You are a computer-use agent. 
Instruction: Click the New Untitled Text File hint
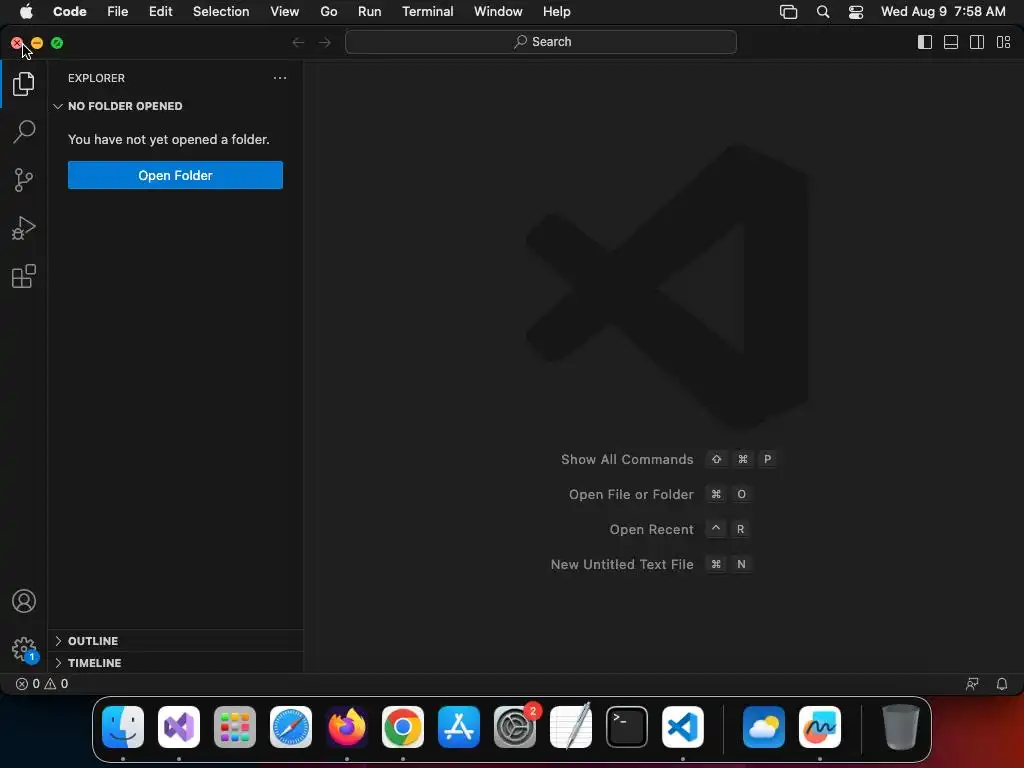(622, 564)
